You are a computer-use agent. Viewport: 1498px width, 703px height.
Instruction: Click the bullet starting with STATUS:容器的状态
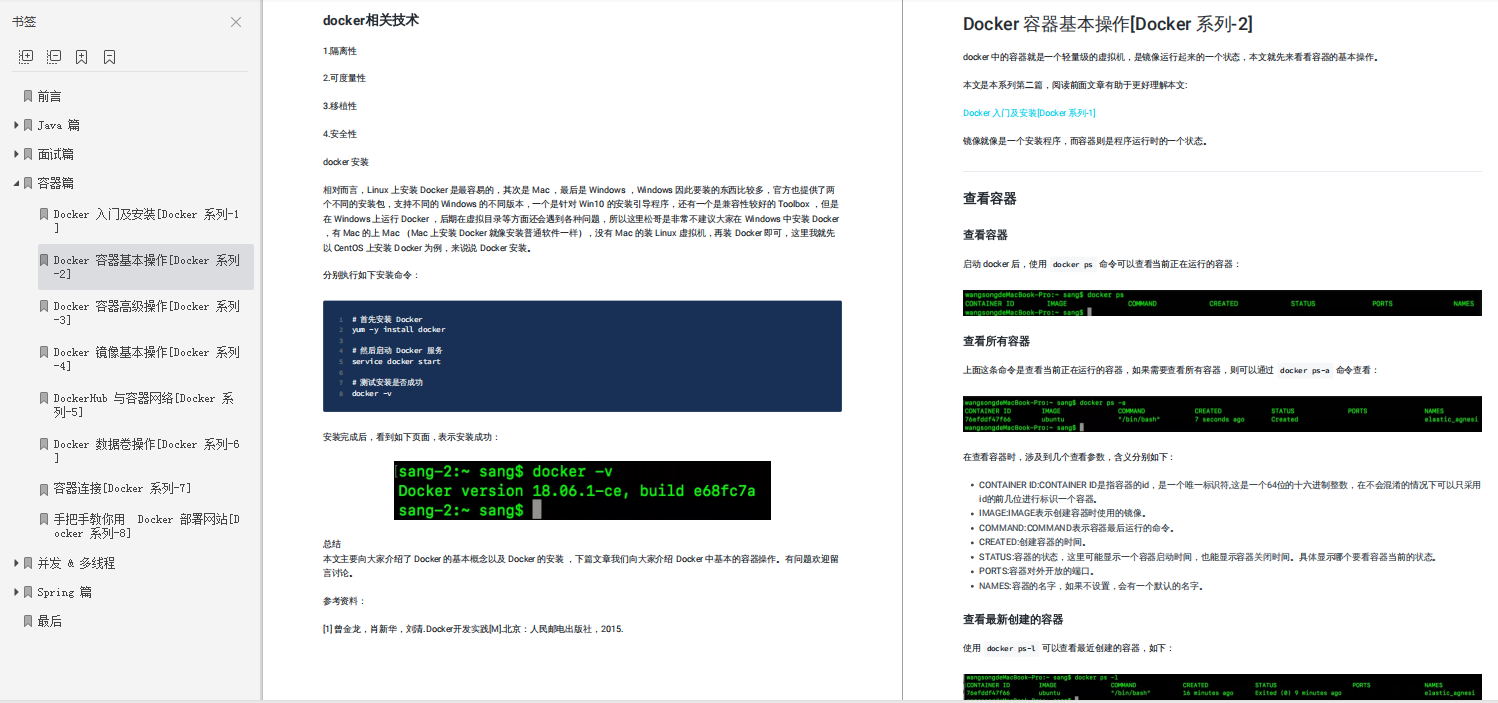pyautogui.click(x=1207, y=557)
